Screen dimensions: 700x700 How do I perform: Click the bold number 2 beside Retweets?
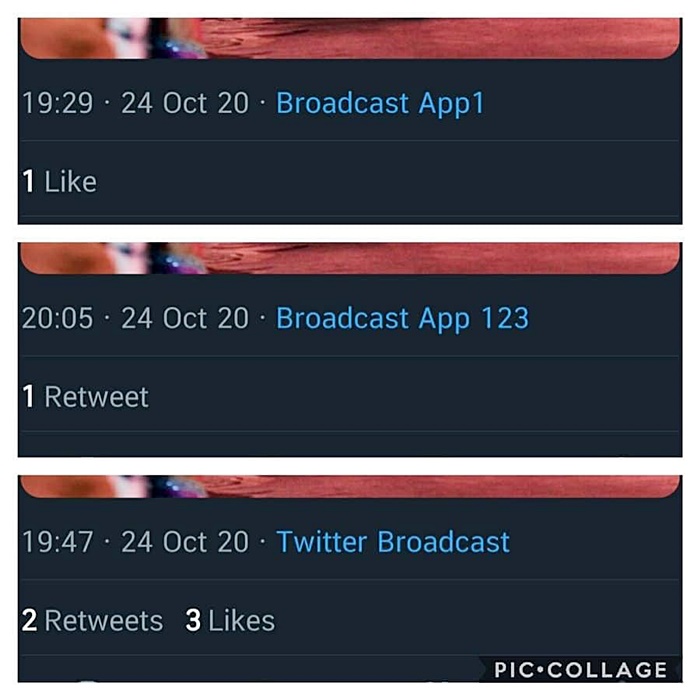pyautogui.click(x=29, y=621)
